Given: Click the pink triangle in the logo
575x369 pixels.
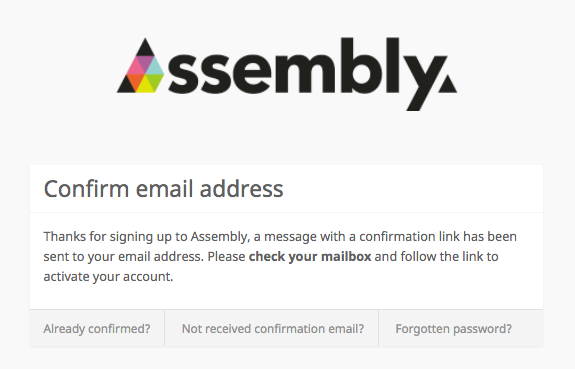Looking at the screenshot, I should [x=136, y=68].
